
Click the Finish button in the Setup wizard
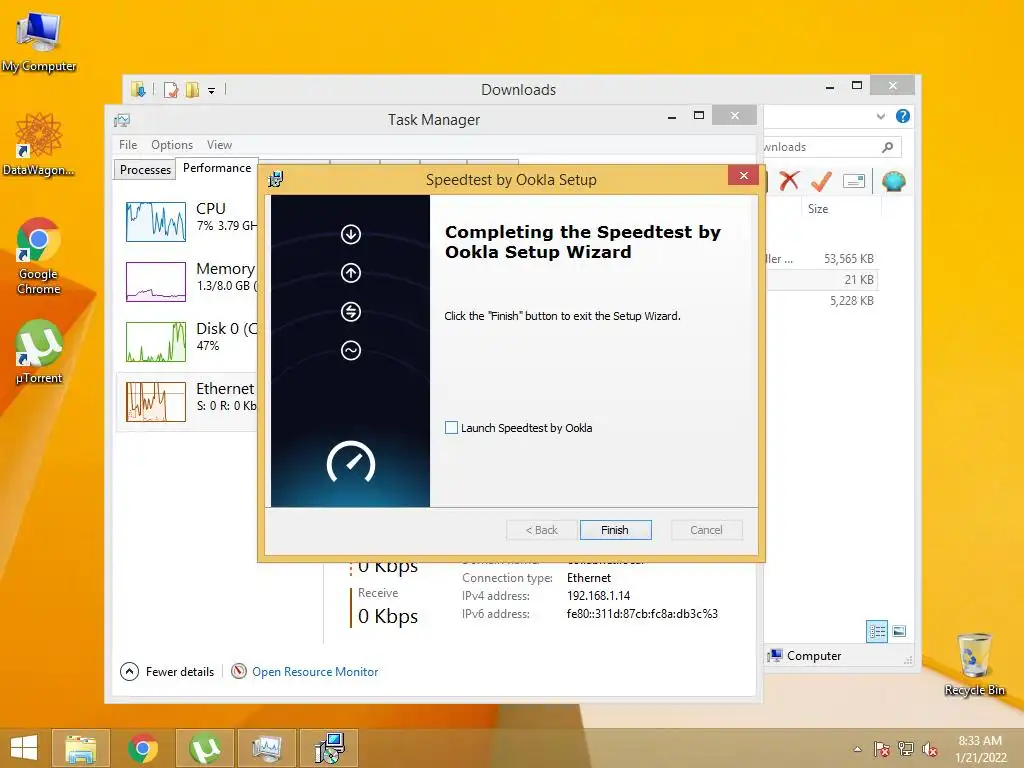[x=615, y=530]
